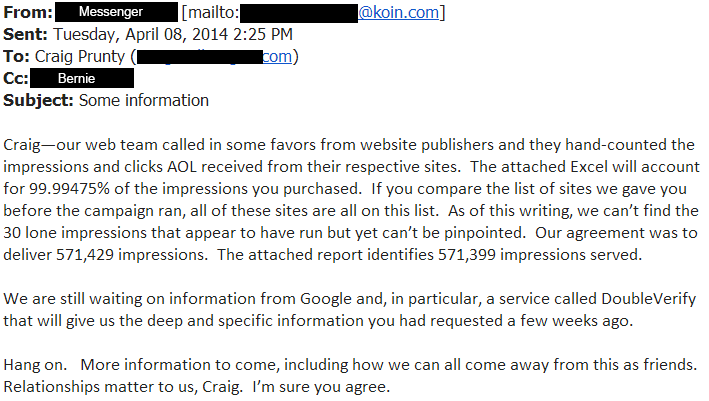Click the number '571,429' in the body
The width and height of the screenshot is (709, 401).
[x=85, y=255]
